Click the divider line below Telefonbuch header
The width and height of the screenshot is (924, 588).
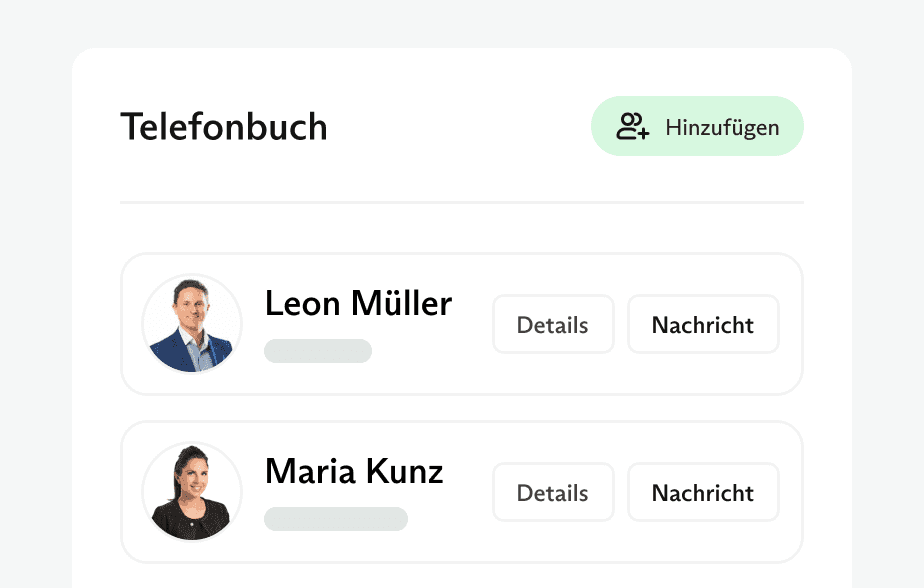pos(461,203)
